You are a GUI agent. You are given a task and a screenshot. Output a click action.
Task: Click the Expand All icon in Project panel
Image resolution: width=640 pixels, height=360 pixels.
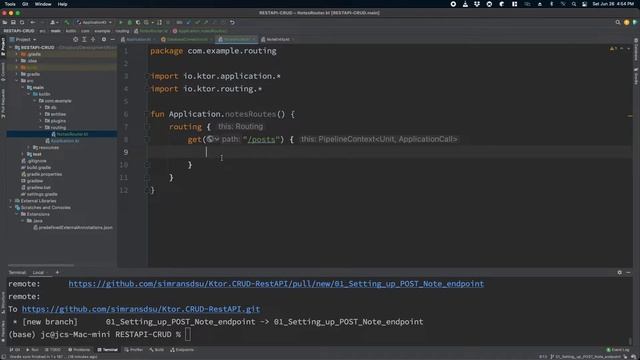(x=84, y=40)
